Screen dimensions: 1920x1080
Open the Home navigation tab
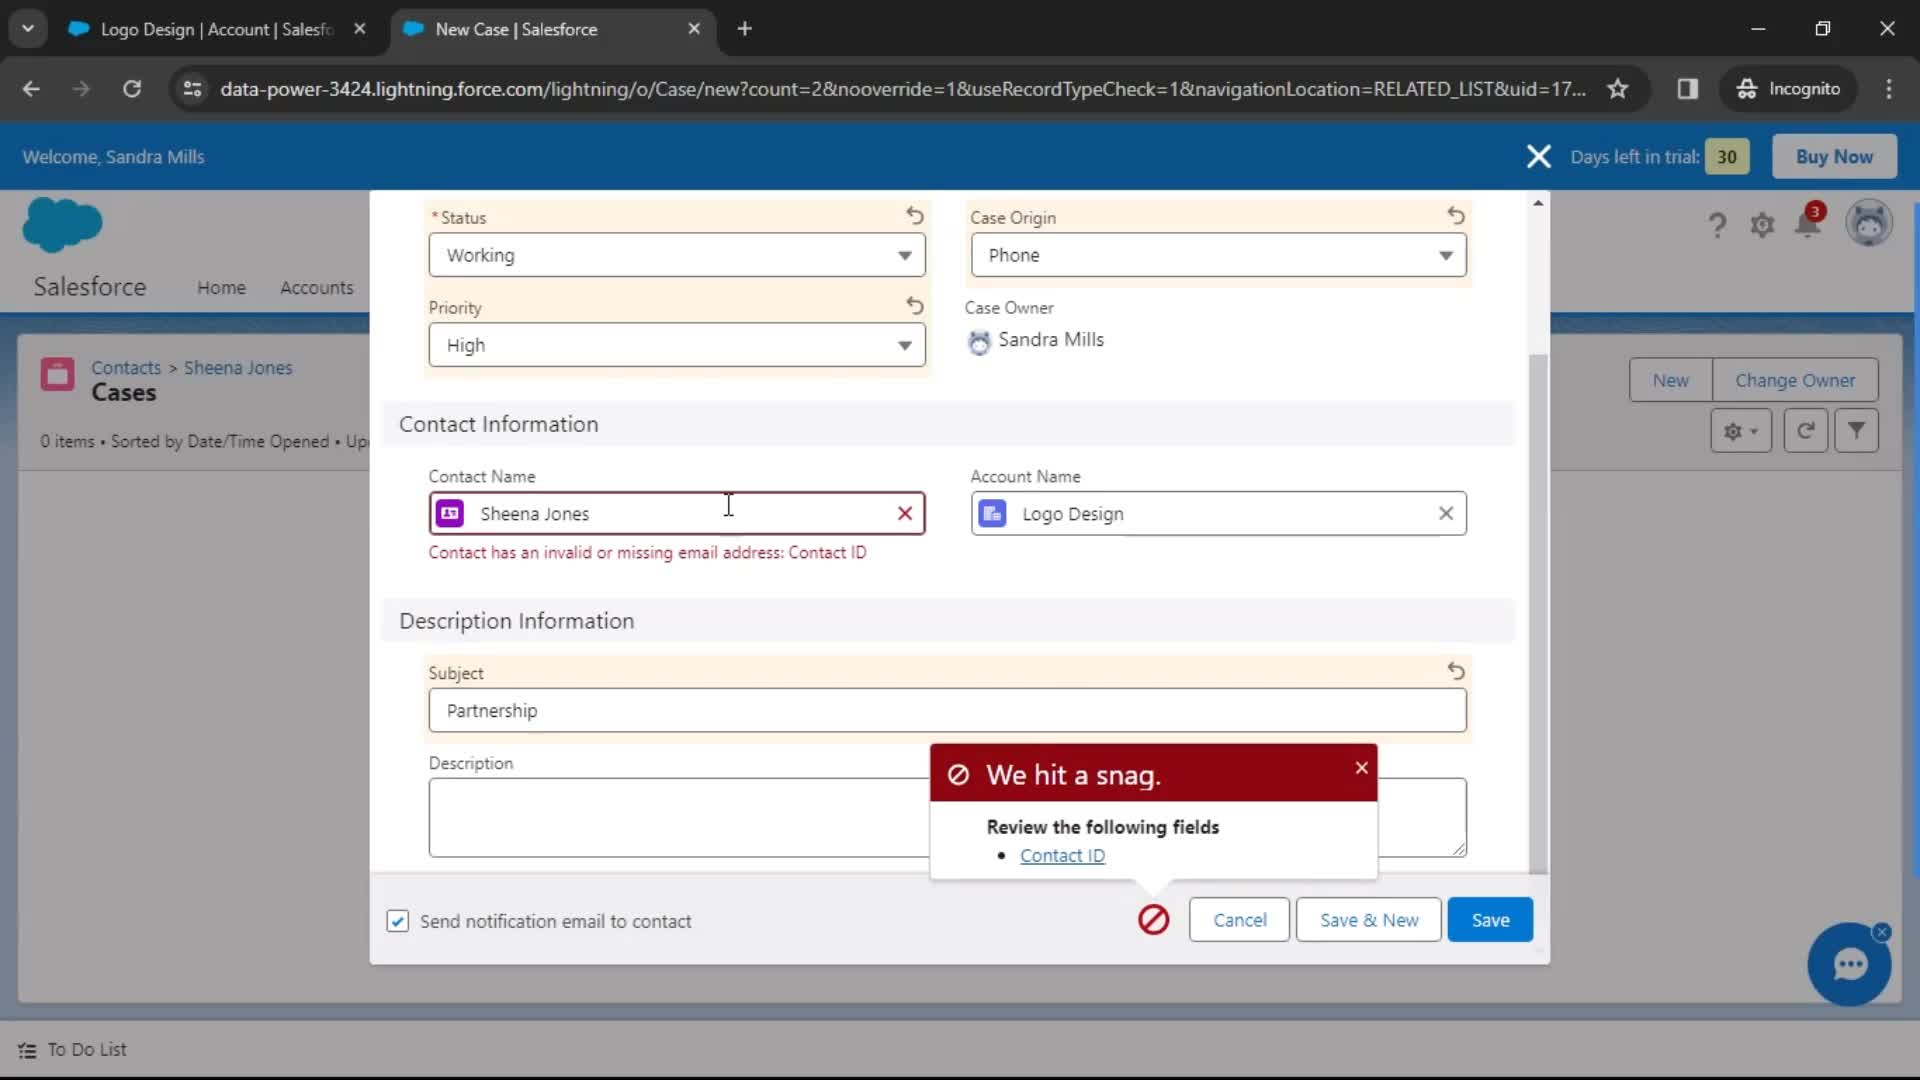point(221,288)
